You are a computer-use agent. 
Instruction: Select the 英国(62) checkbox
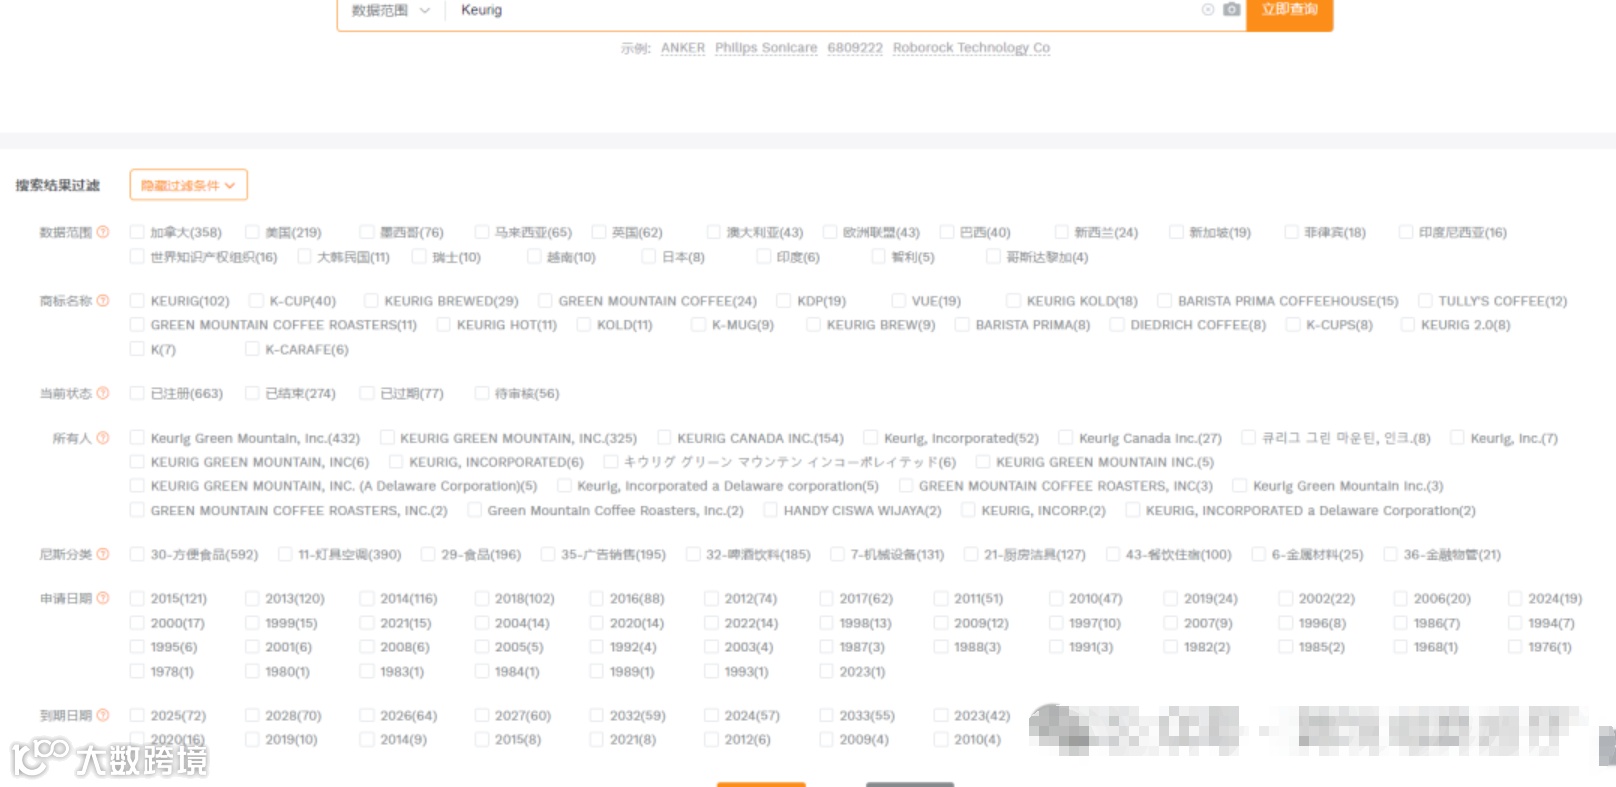coord(599,232)
